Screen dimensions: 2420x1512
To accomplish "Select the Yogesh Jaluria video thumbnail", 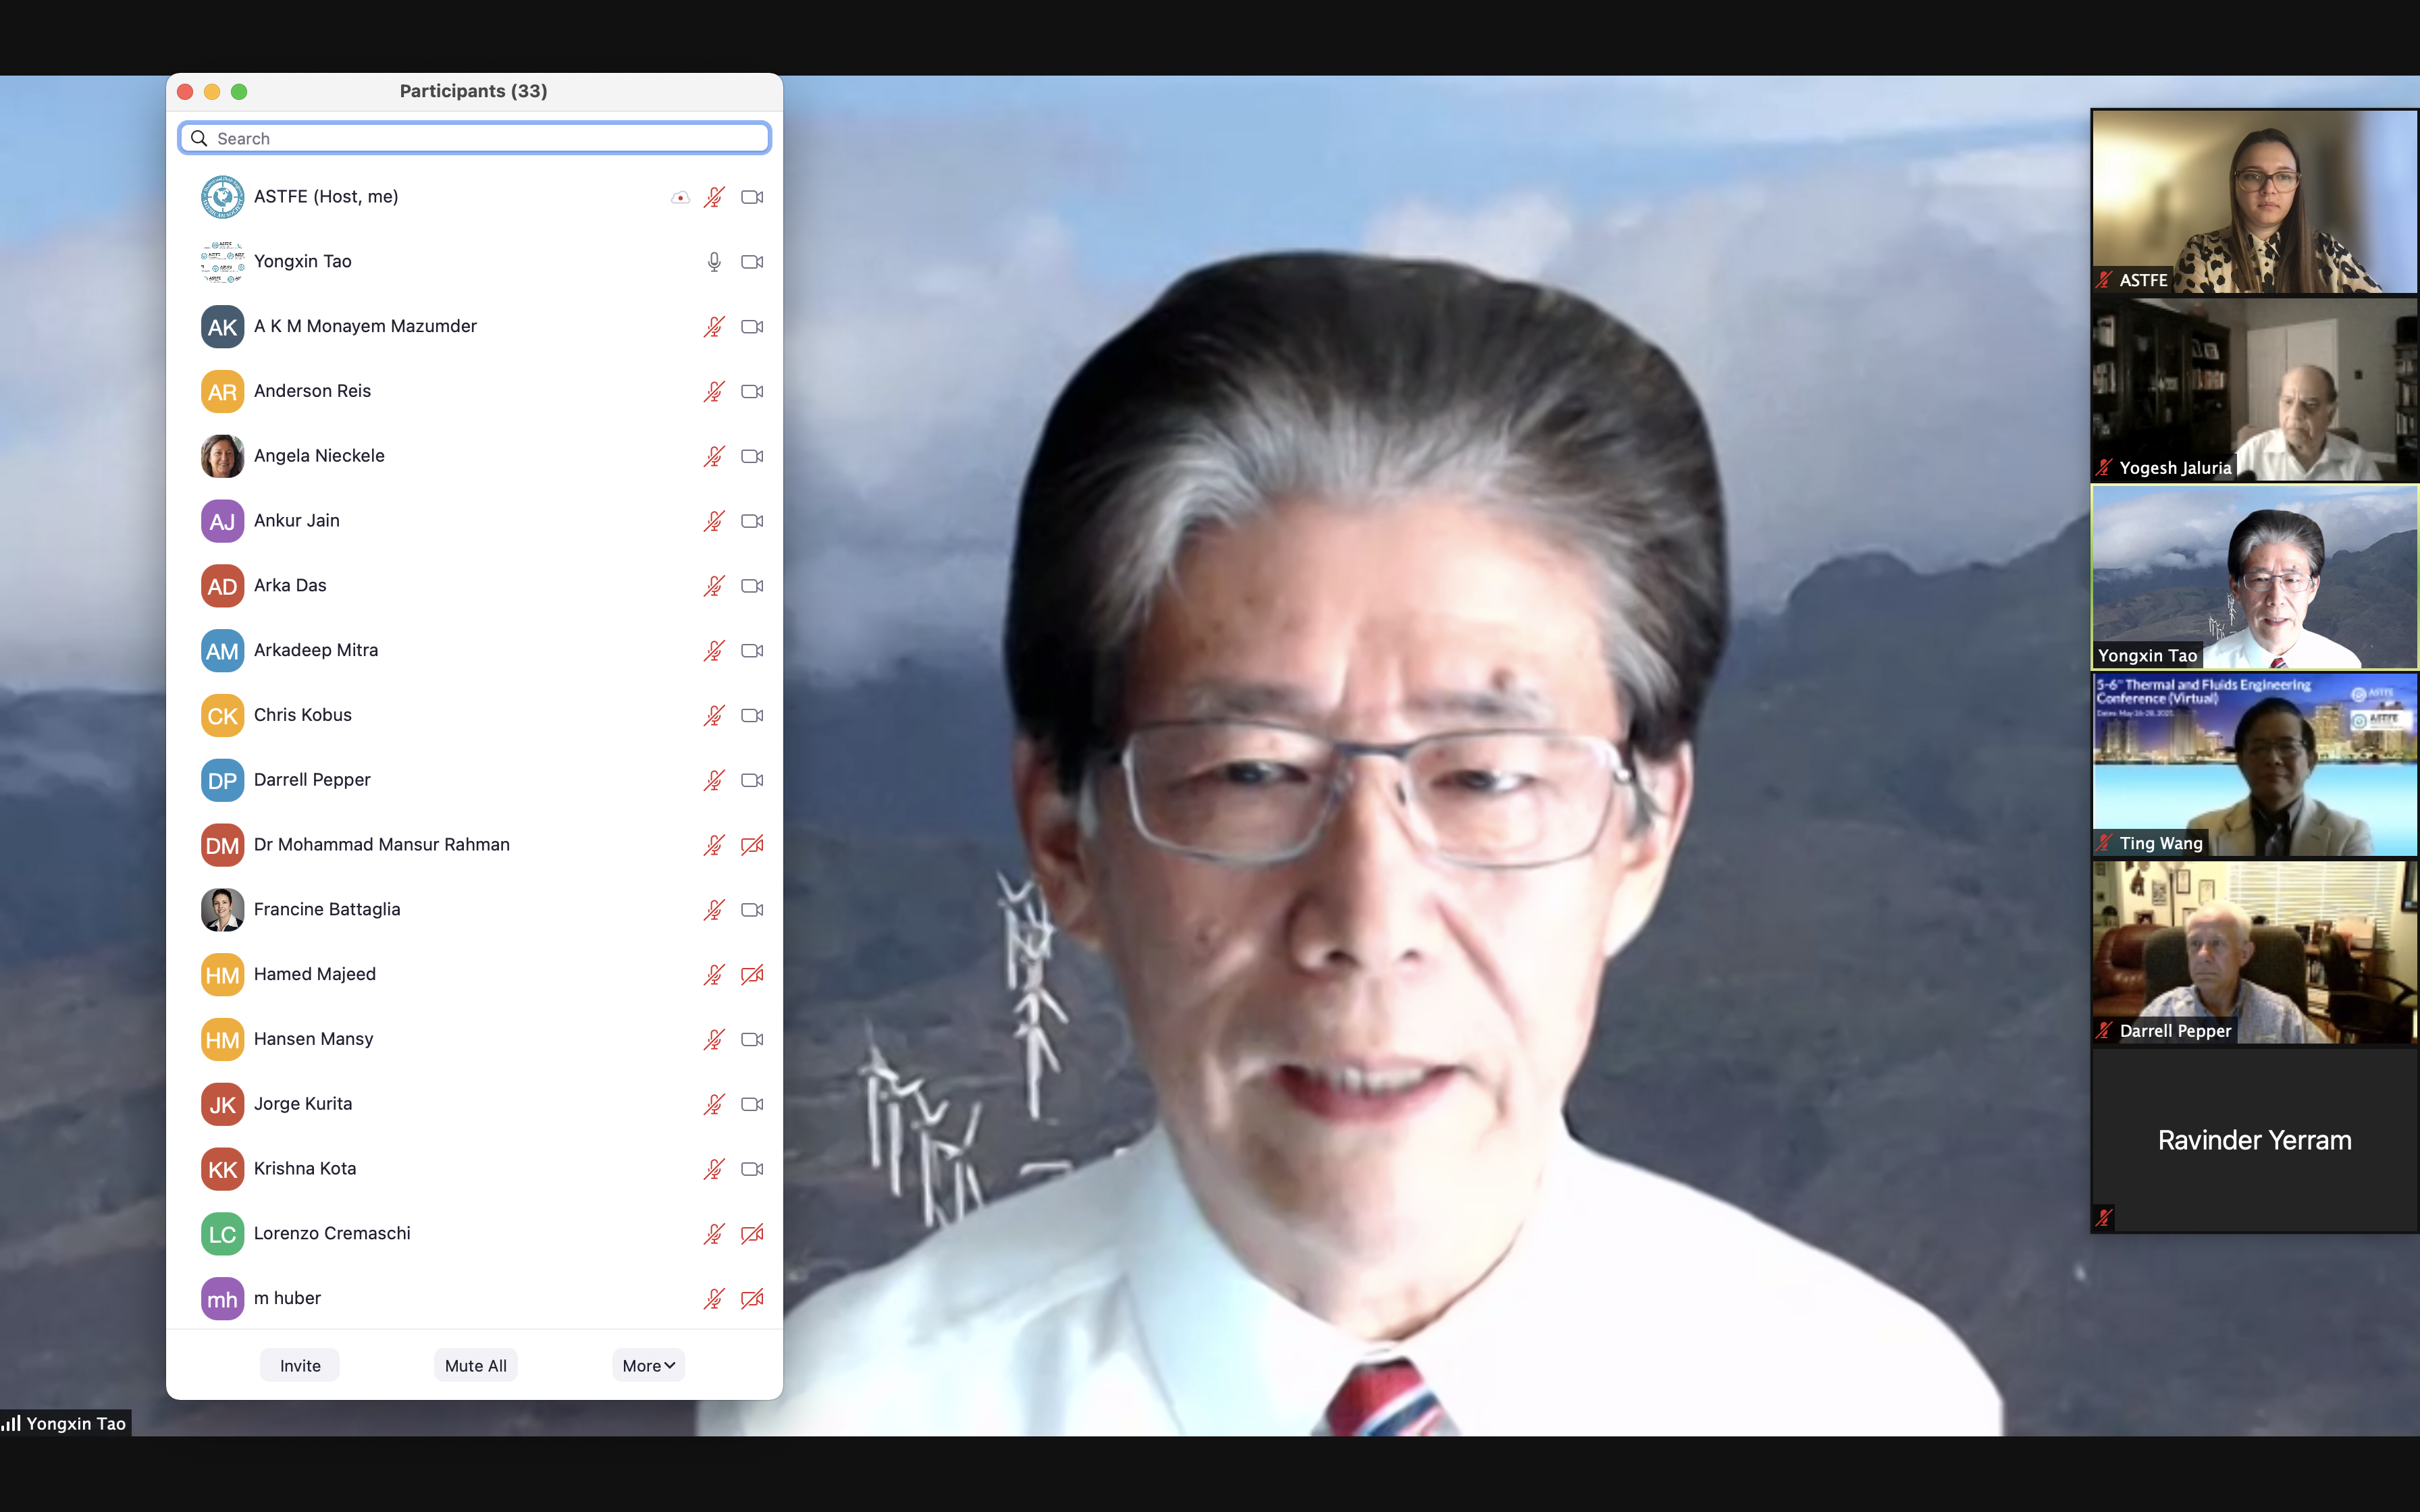I will point(2255,390).
